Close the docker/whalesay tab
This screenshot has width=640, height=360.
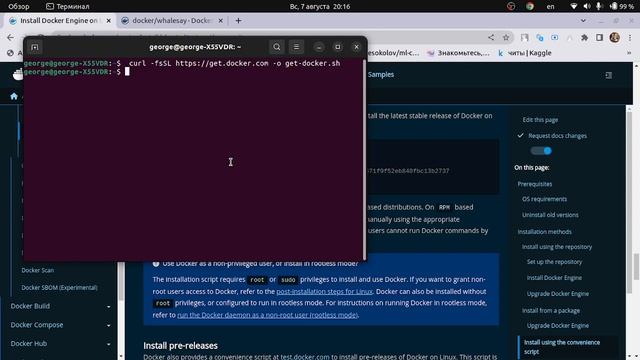tap(220, 20)
